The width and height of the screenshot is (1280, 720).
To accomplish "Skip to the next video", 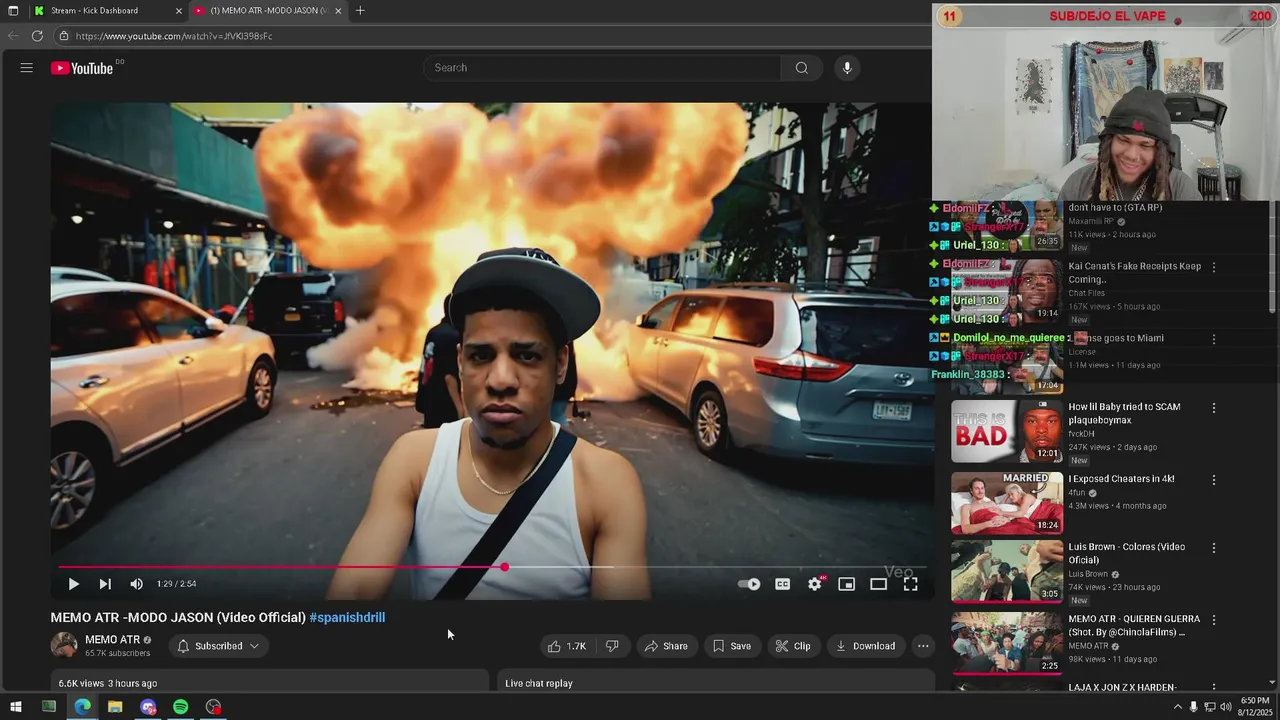I will coord(105,584).
